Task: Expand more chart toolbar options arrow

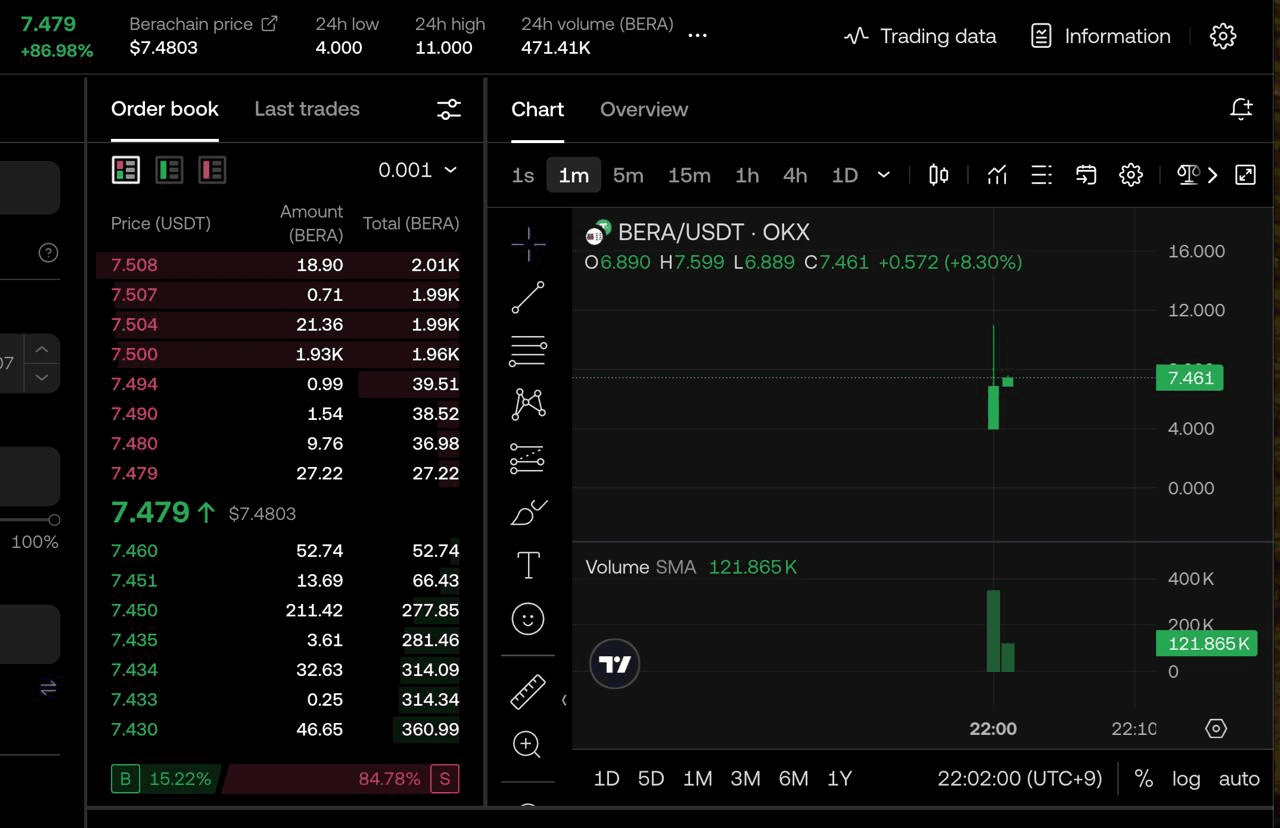Action: (1212, 175)
